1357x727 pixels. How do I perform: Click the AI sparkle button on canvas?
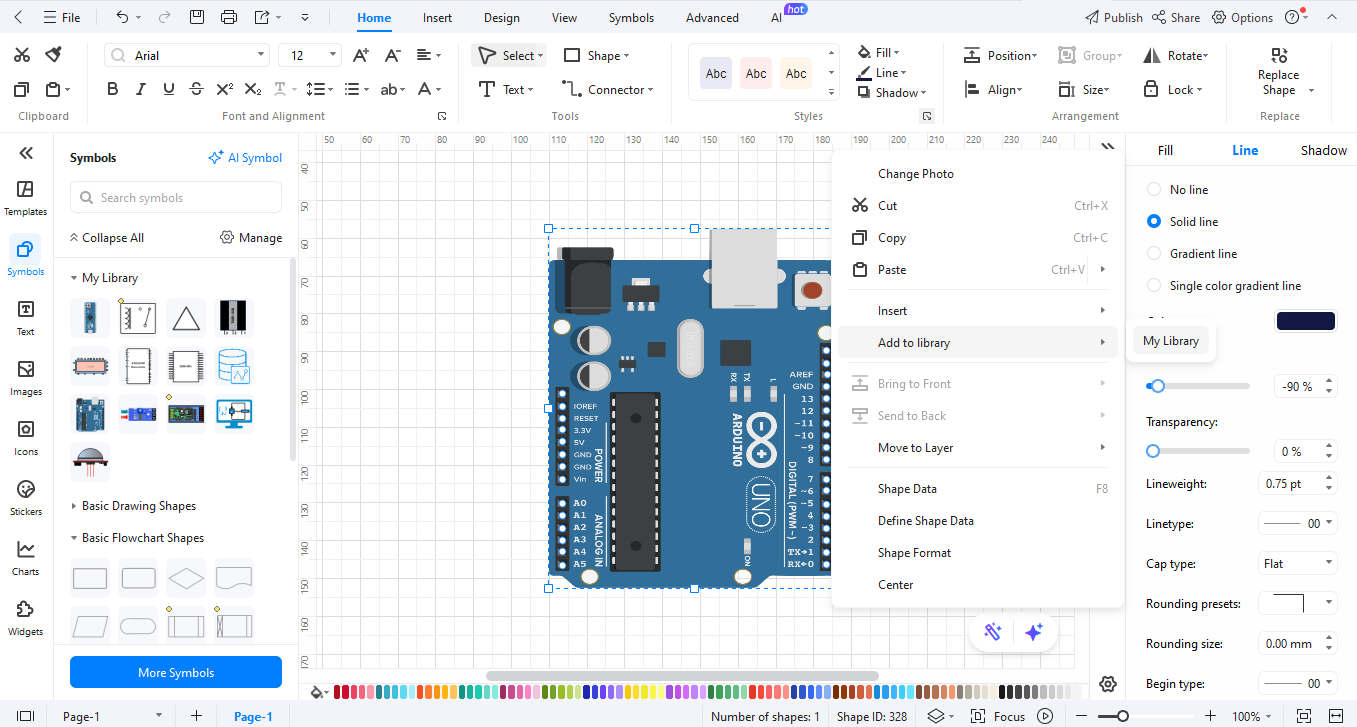pyautogui.click(x=1035, y=632)
